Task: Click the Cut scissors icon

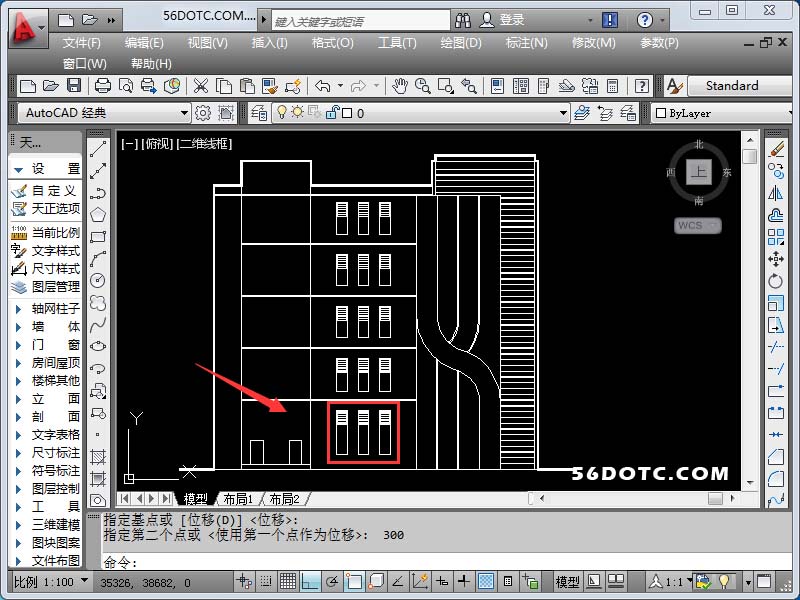Action: click(x=201, y=87)
